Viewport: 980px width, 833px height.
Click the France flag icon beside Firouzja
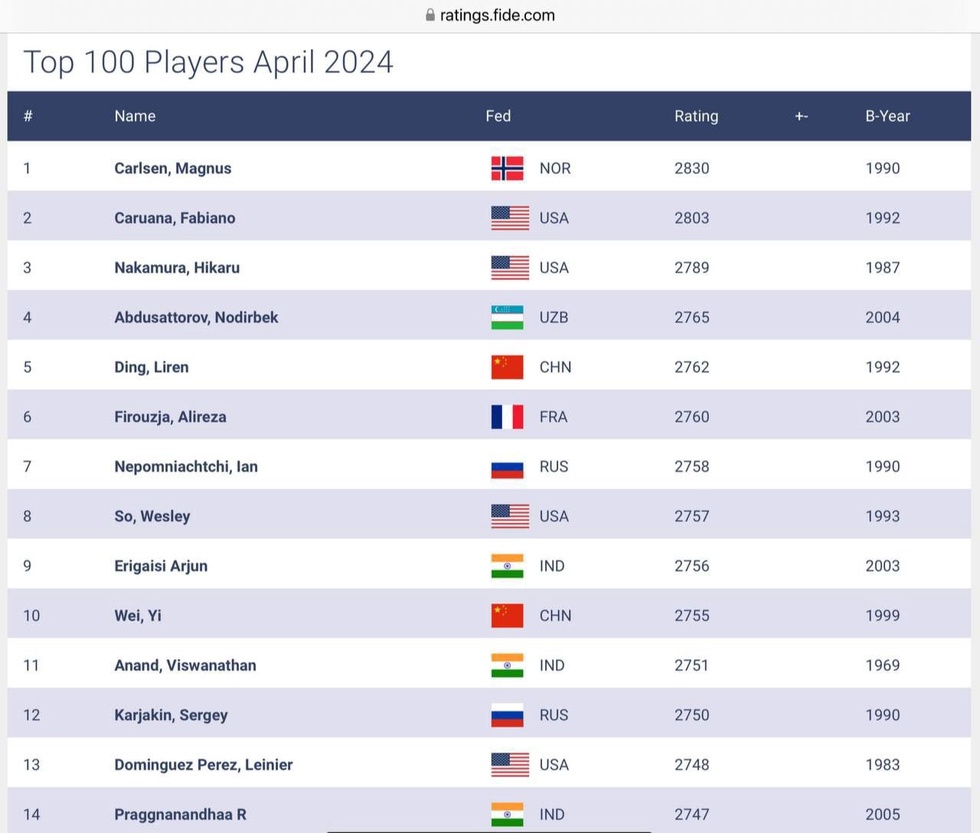point(507,417)
